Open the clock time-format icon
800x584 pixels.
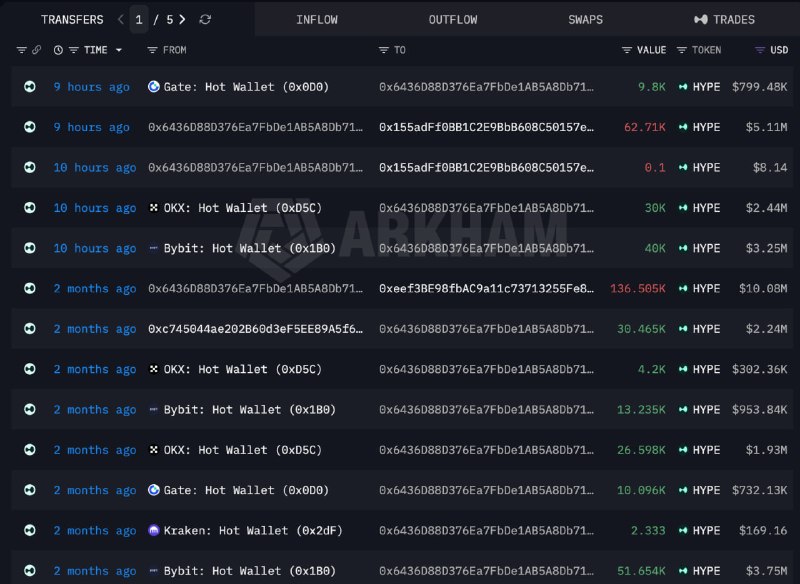point(58,50)
